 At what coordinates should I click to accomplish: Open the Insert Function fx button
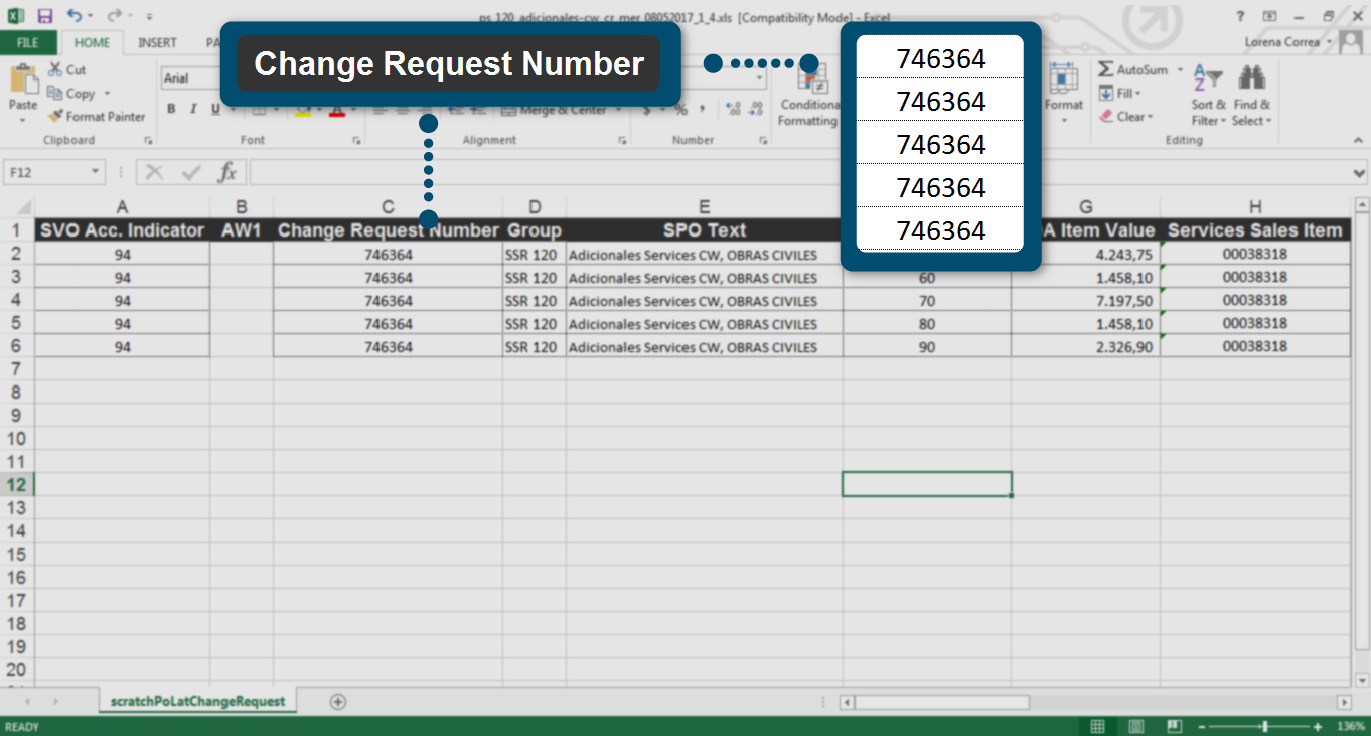[x=228, y=172]
